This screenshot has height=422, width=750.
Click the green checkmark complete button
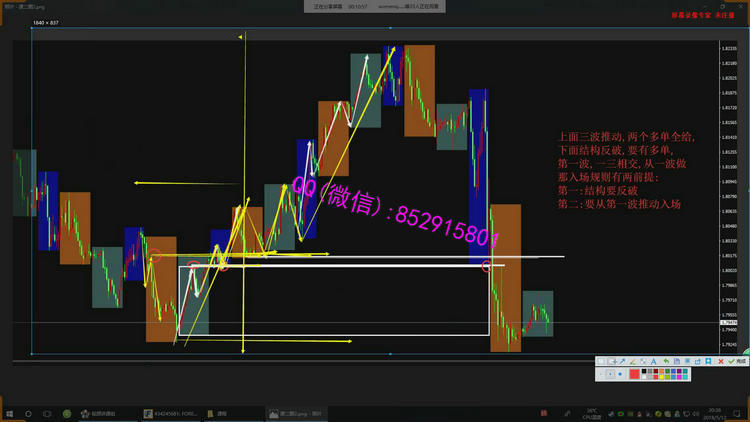pyautogui.click(x=735, y=361)
